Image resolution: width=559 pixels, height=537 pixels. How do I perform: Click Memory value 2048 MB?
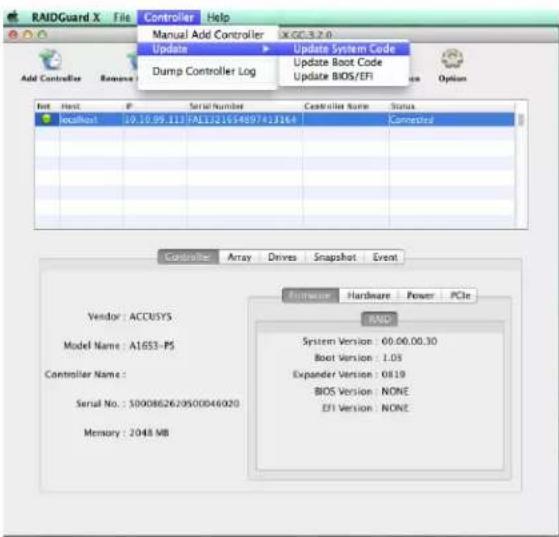point(149,433)
